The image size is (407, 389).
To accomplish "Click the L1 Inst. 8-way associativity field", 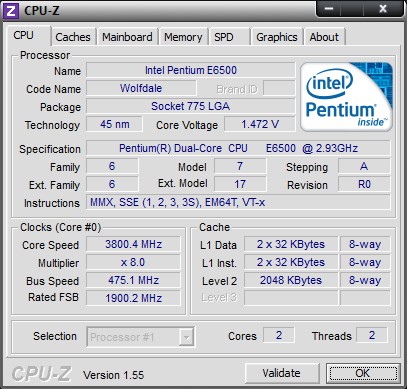I will [365, 262].
